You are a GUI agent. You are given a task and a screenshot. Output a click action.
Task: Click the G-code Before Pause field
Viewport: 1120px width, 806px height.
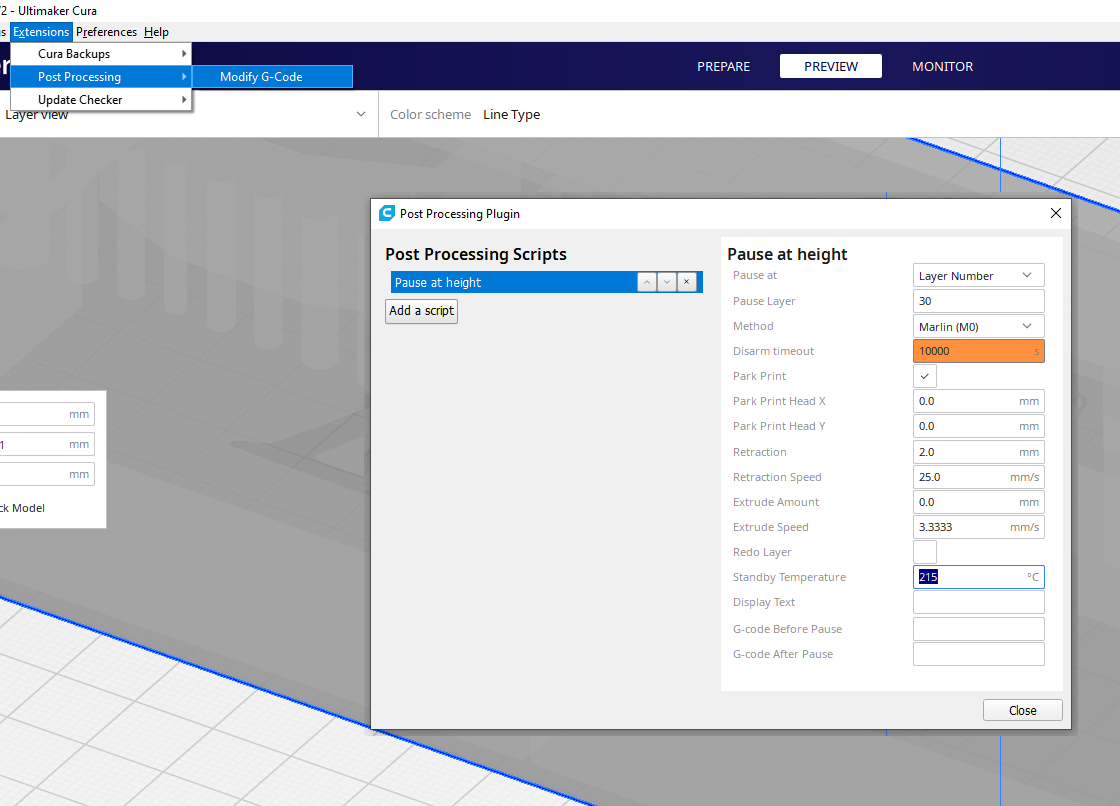click(x=979, y=629)
